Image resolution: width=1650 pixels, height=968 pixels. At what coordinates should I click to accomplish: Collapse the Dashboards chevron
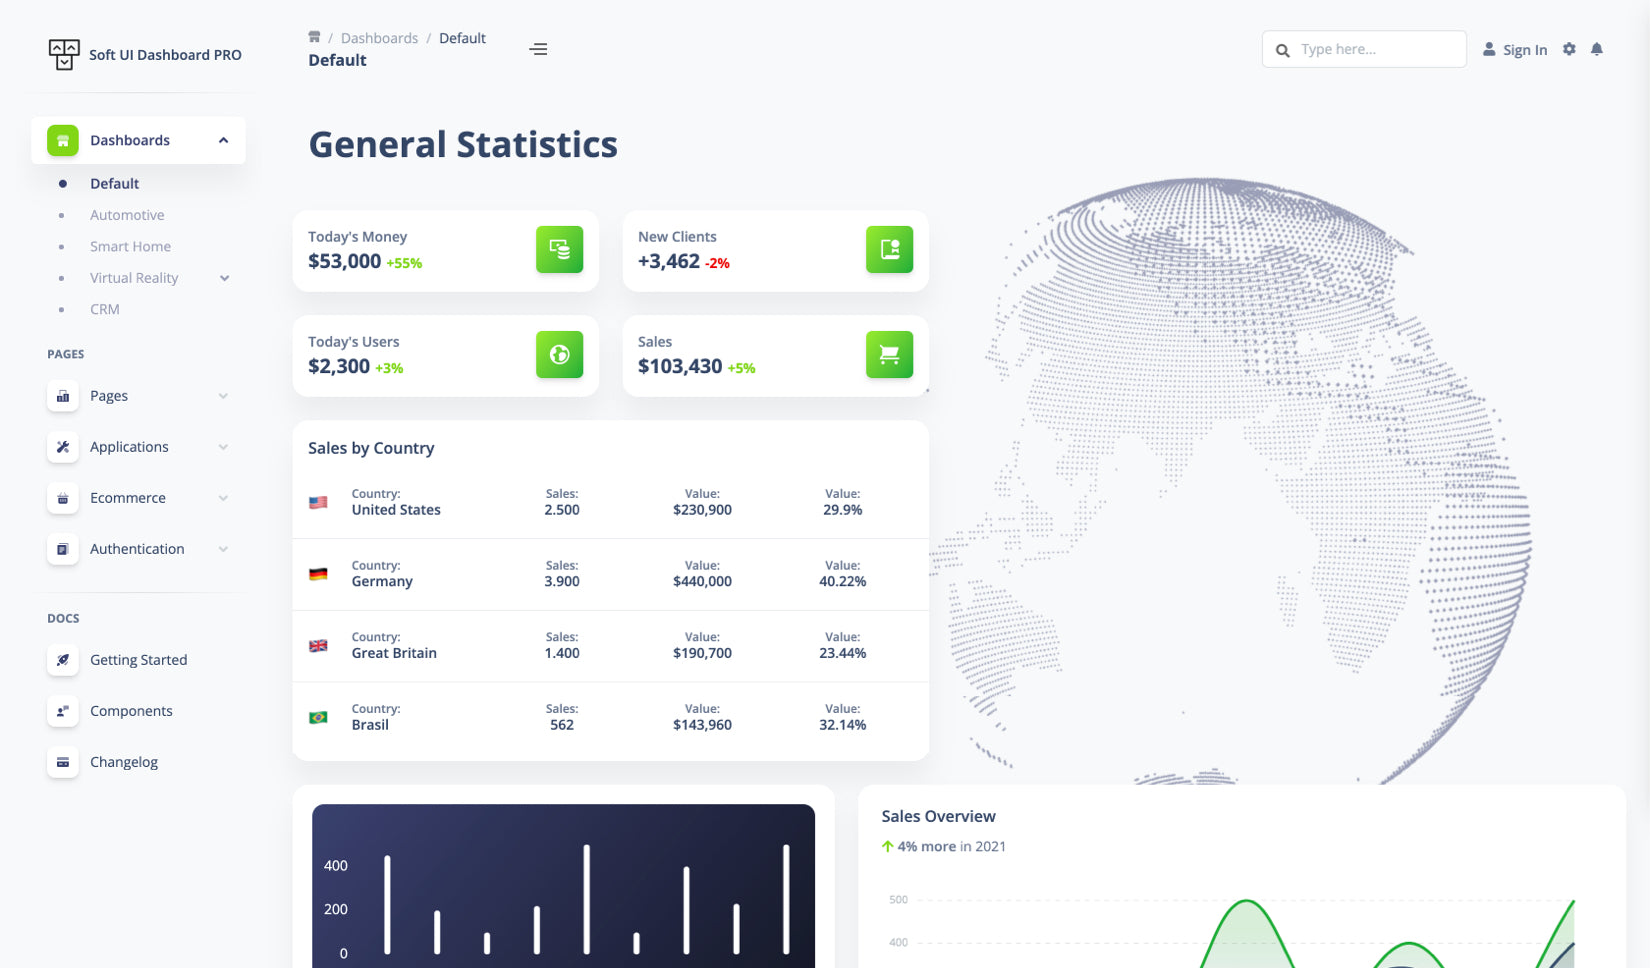pyautogui.click(x=224, y=140)
